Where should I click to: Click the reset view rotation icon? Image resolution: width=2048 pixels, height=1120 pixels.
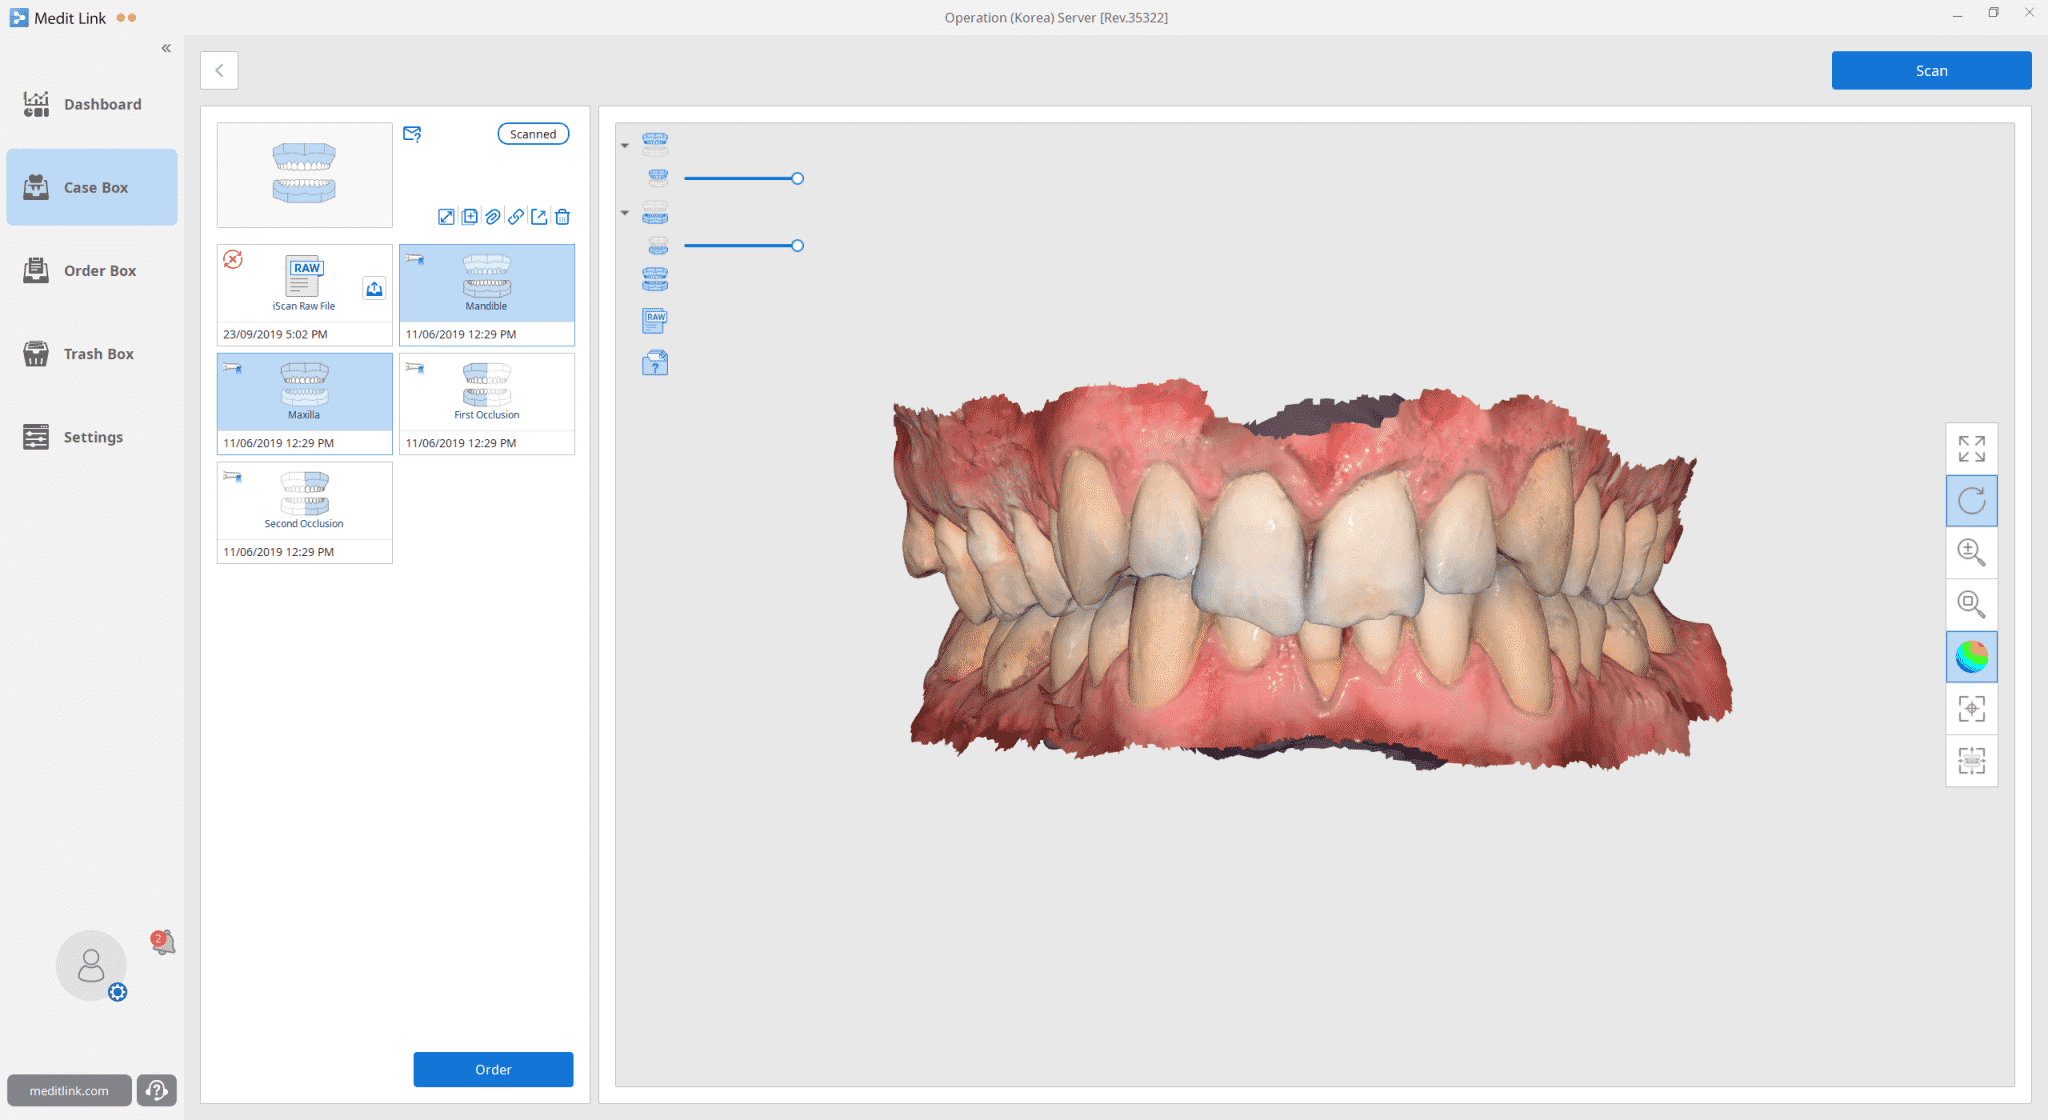pos(1972,499)
